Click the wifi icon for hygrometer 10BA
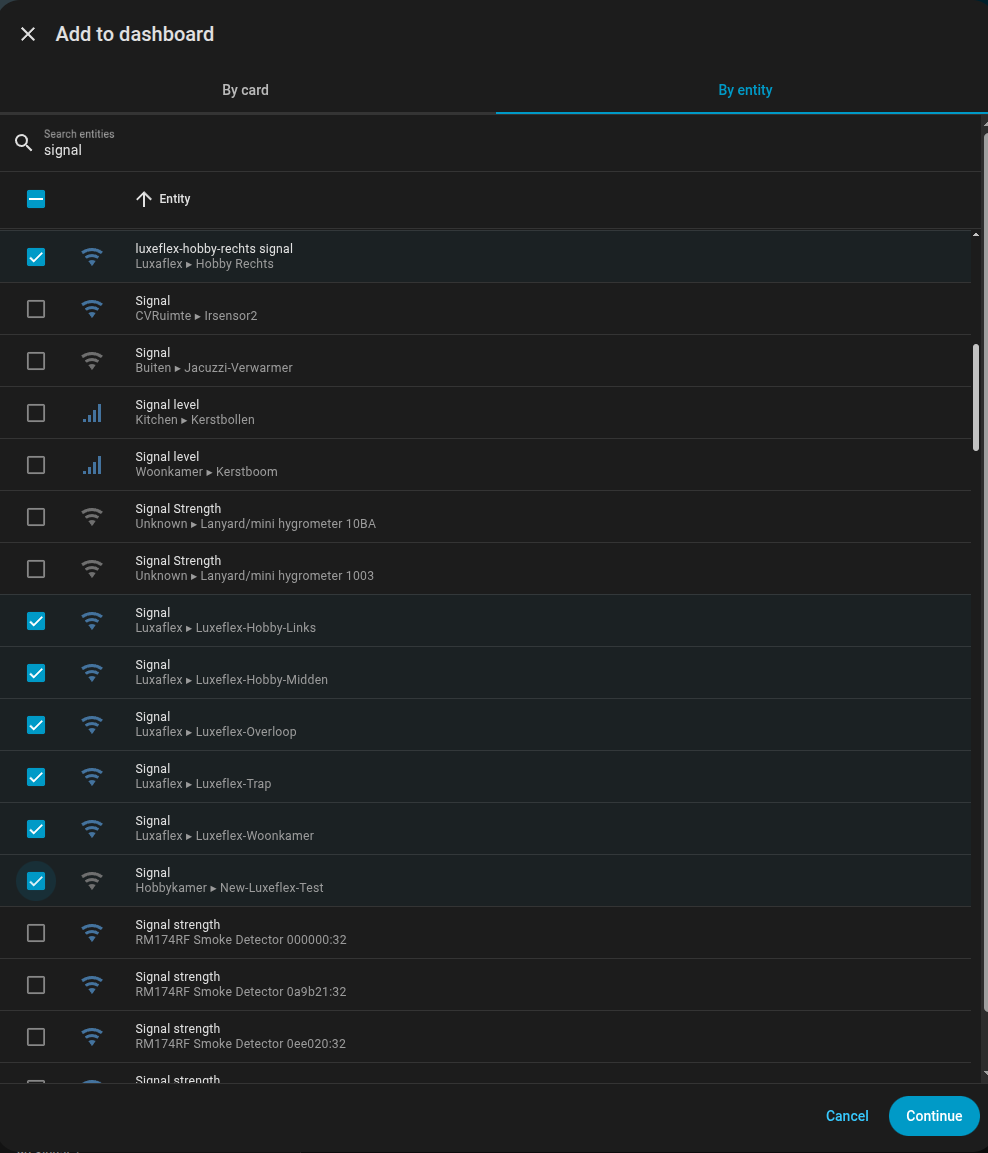 click(x=92, y=517)
